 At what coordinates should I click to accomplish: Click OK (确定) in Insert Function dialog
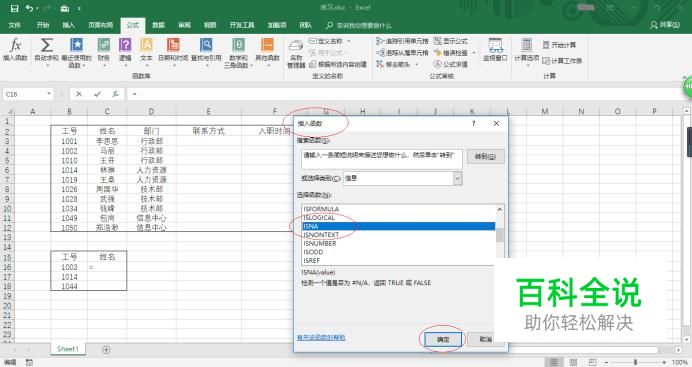(x=443, y=339)
